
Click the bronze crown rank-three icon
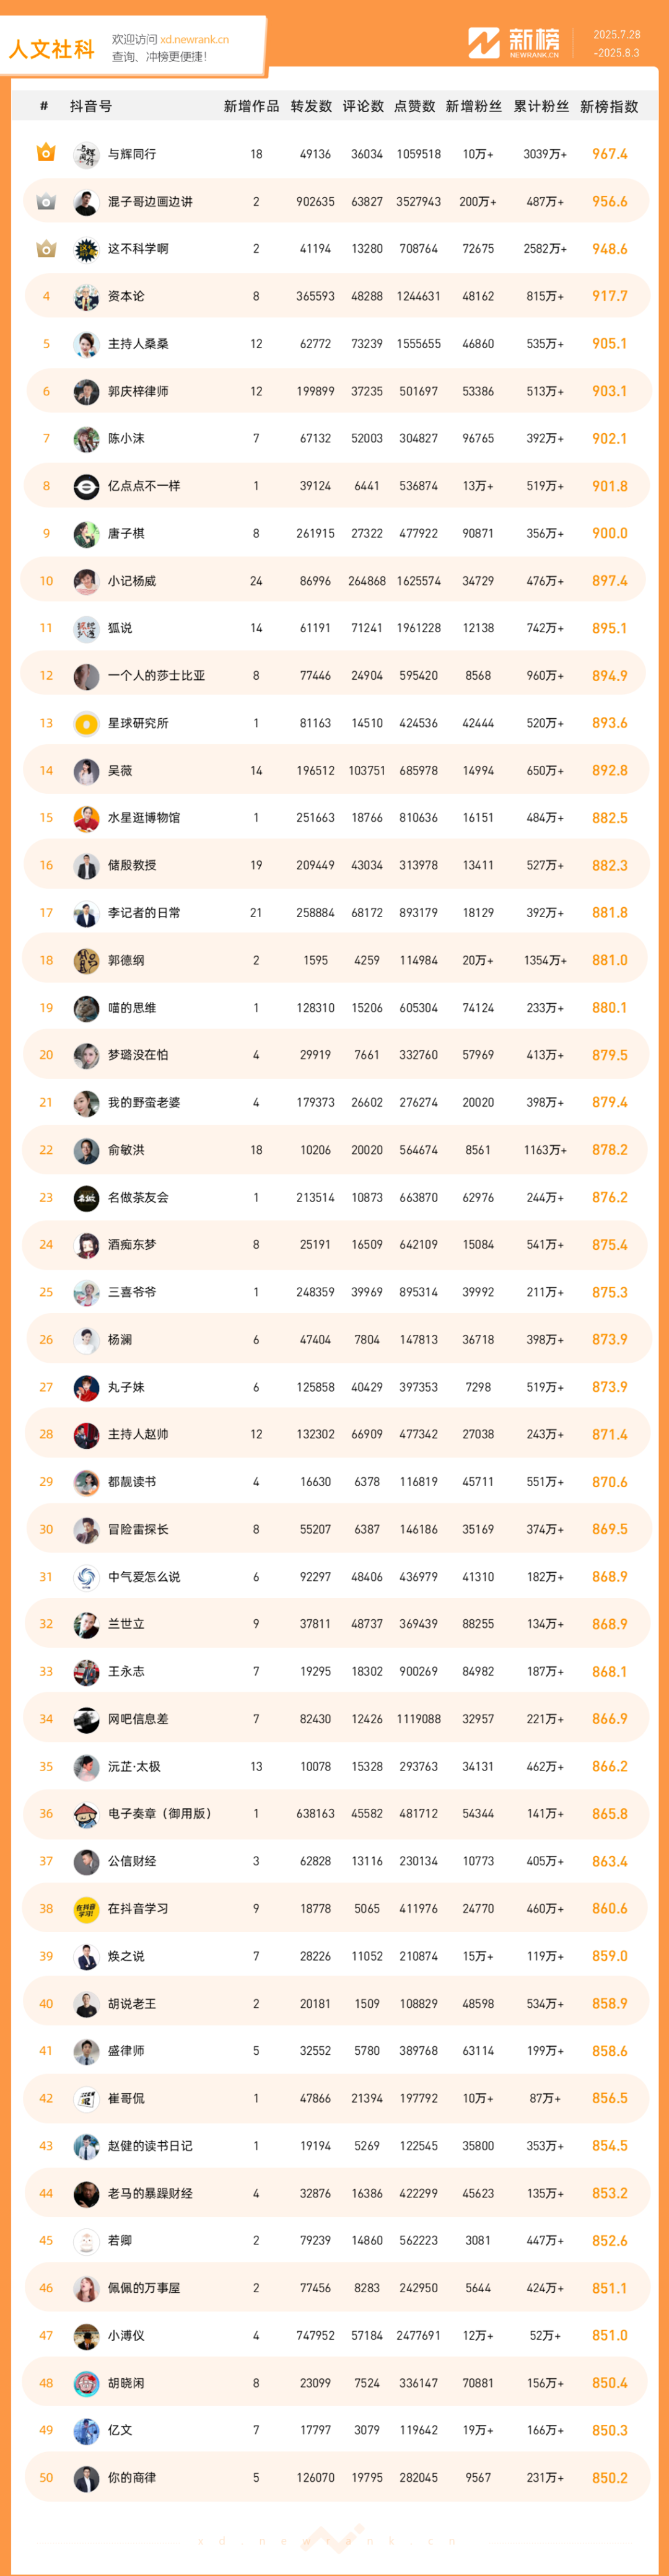(46, 248)
